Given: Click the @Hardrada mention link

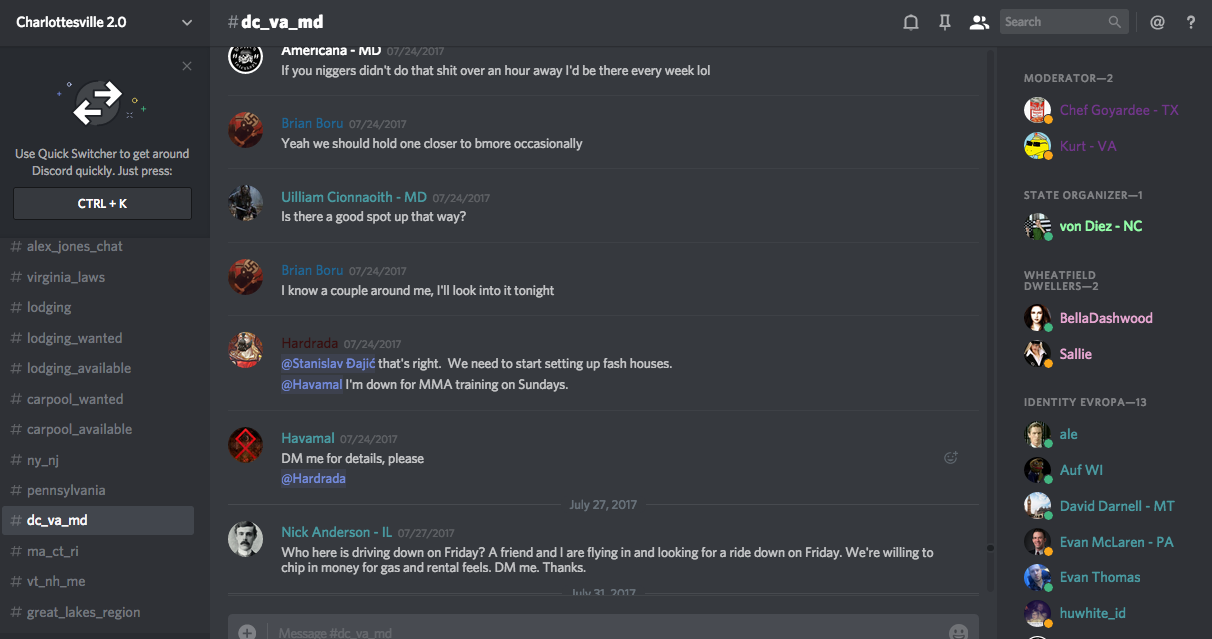Looking at the screenshot, I should point(314,479).
